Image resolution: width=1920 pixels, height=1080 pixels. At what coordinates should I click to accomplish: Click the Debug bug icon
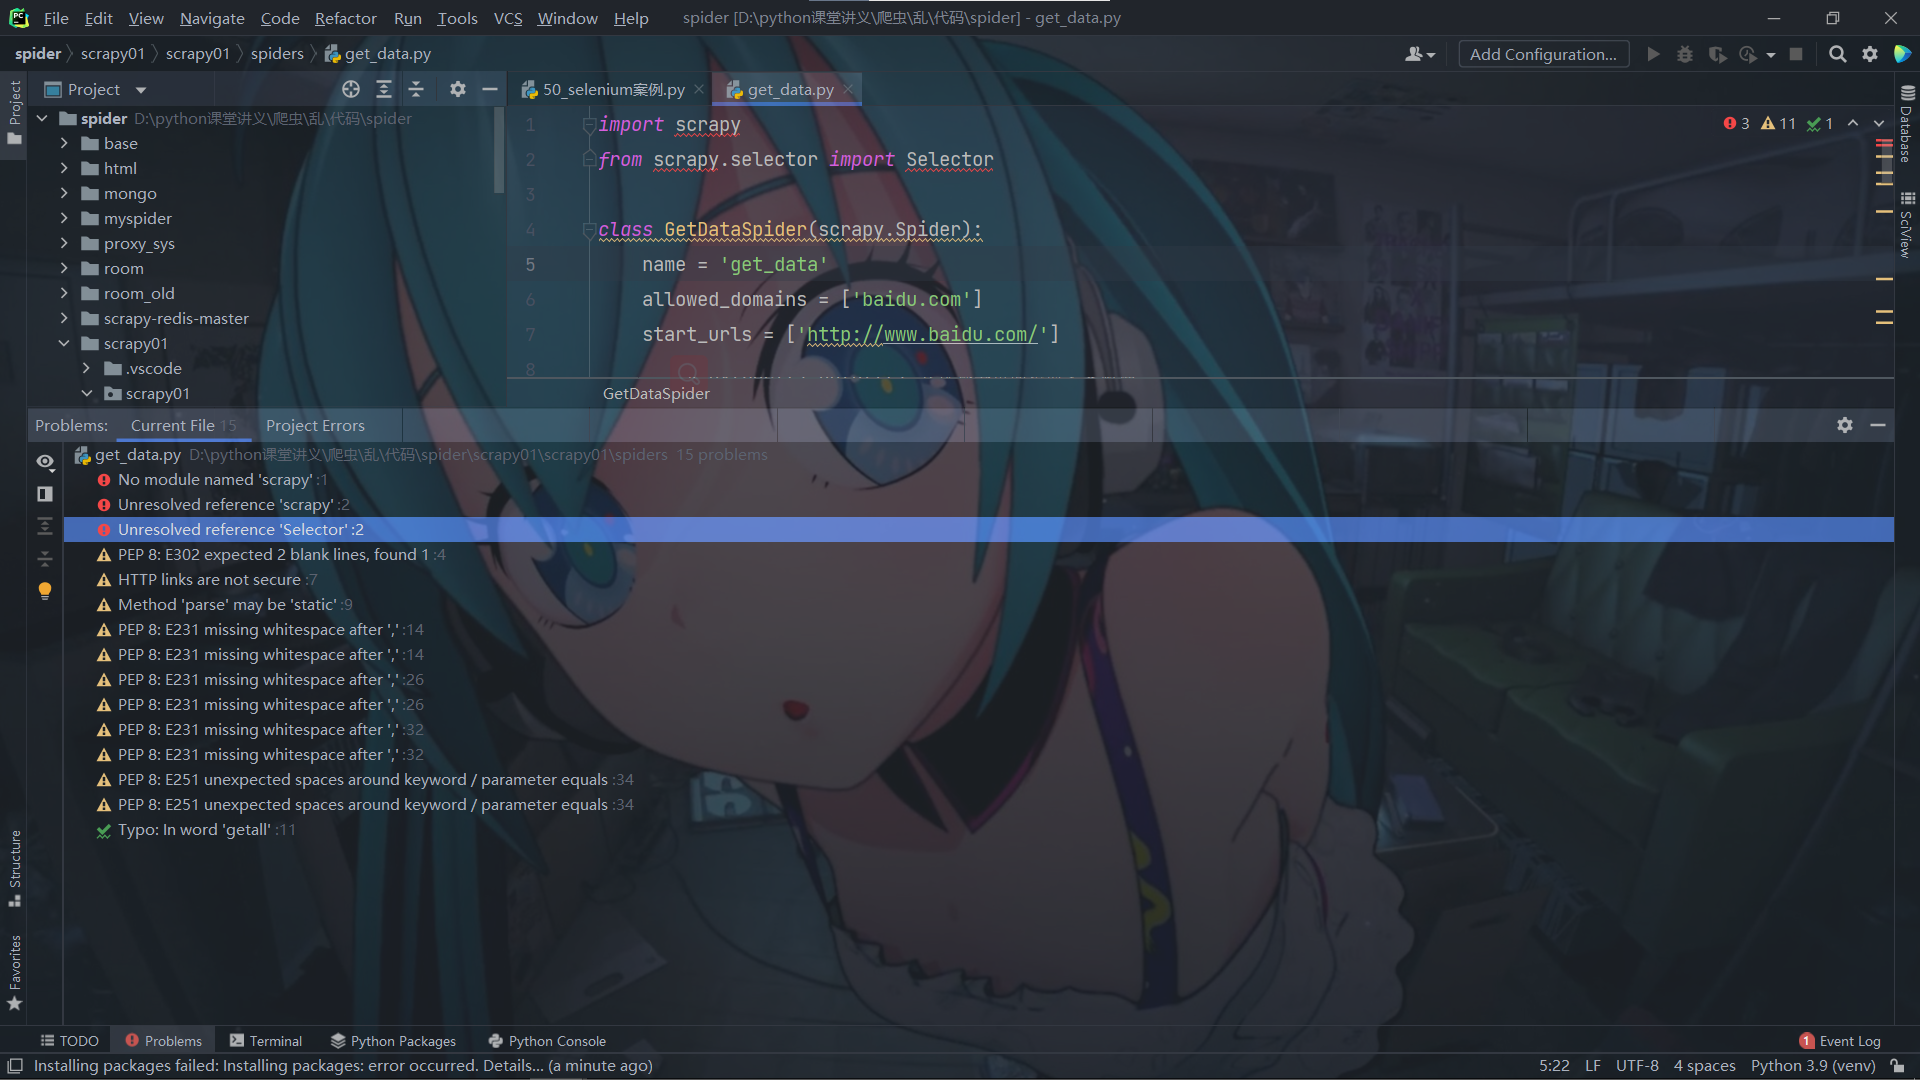point(1685,54)
